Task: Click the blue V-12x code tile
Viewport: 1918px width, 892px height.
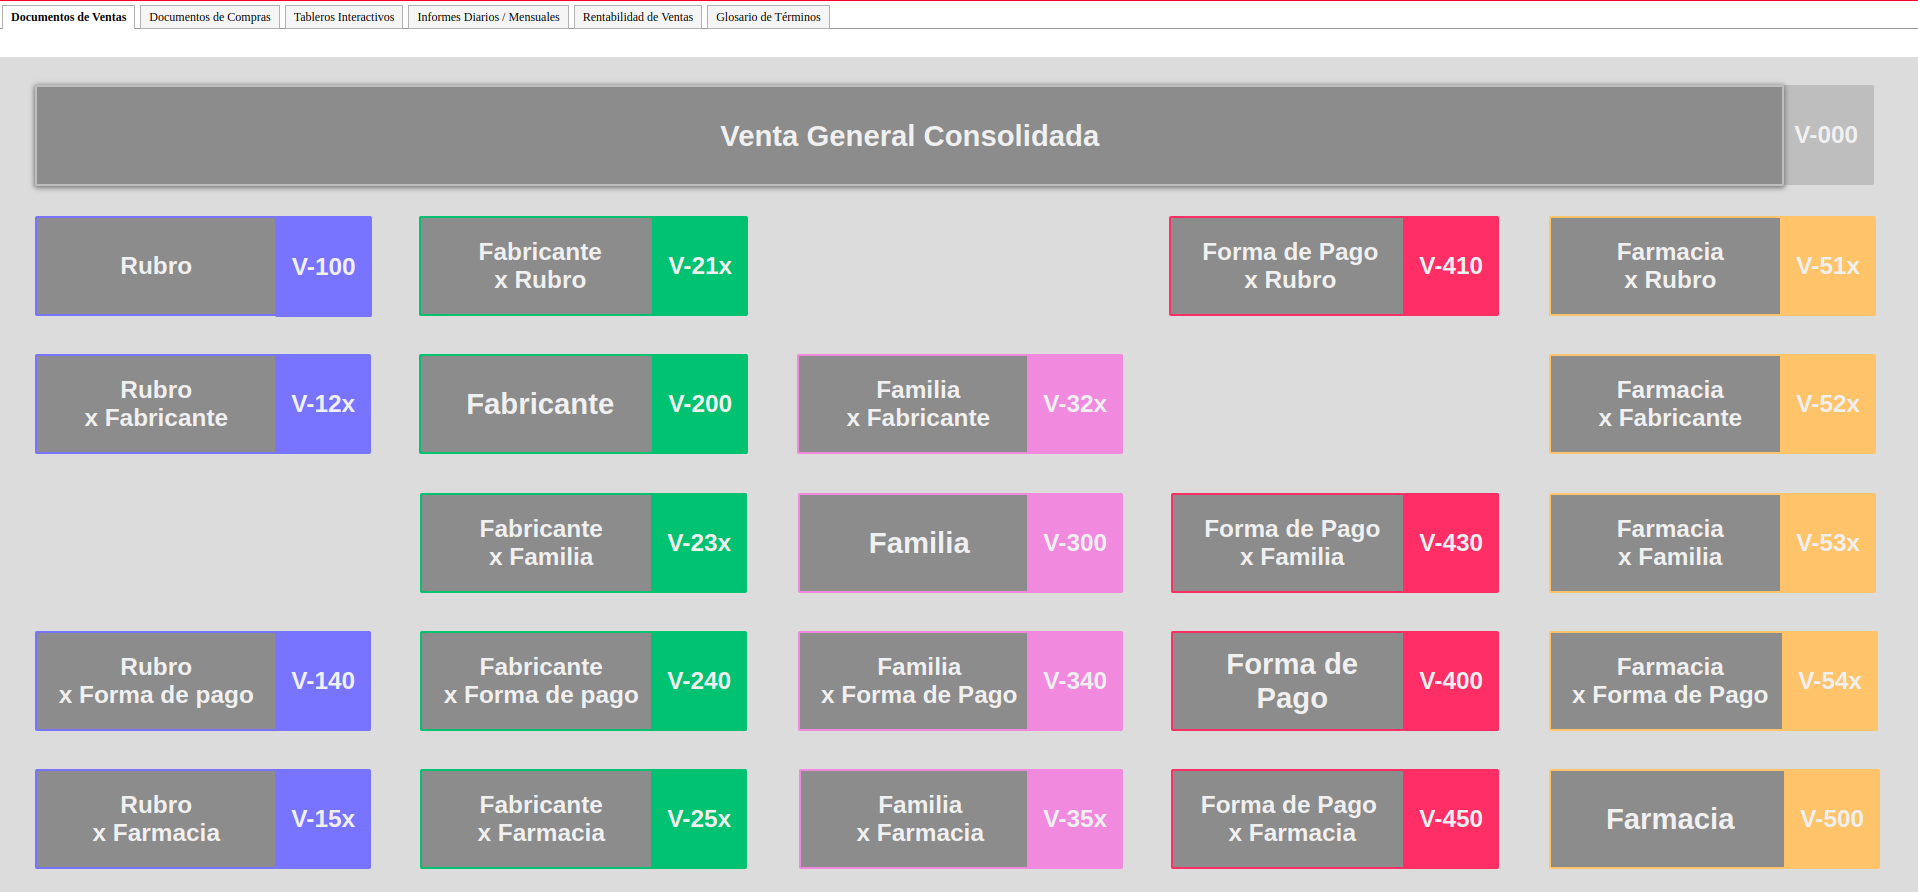Action: pos(323,404)
